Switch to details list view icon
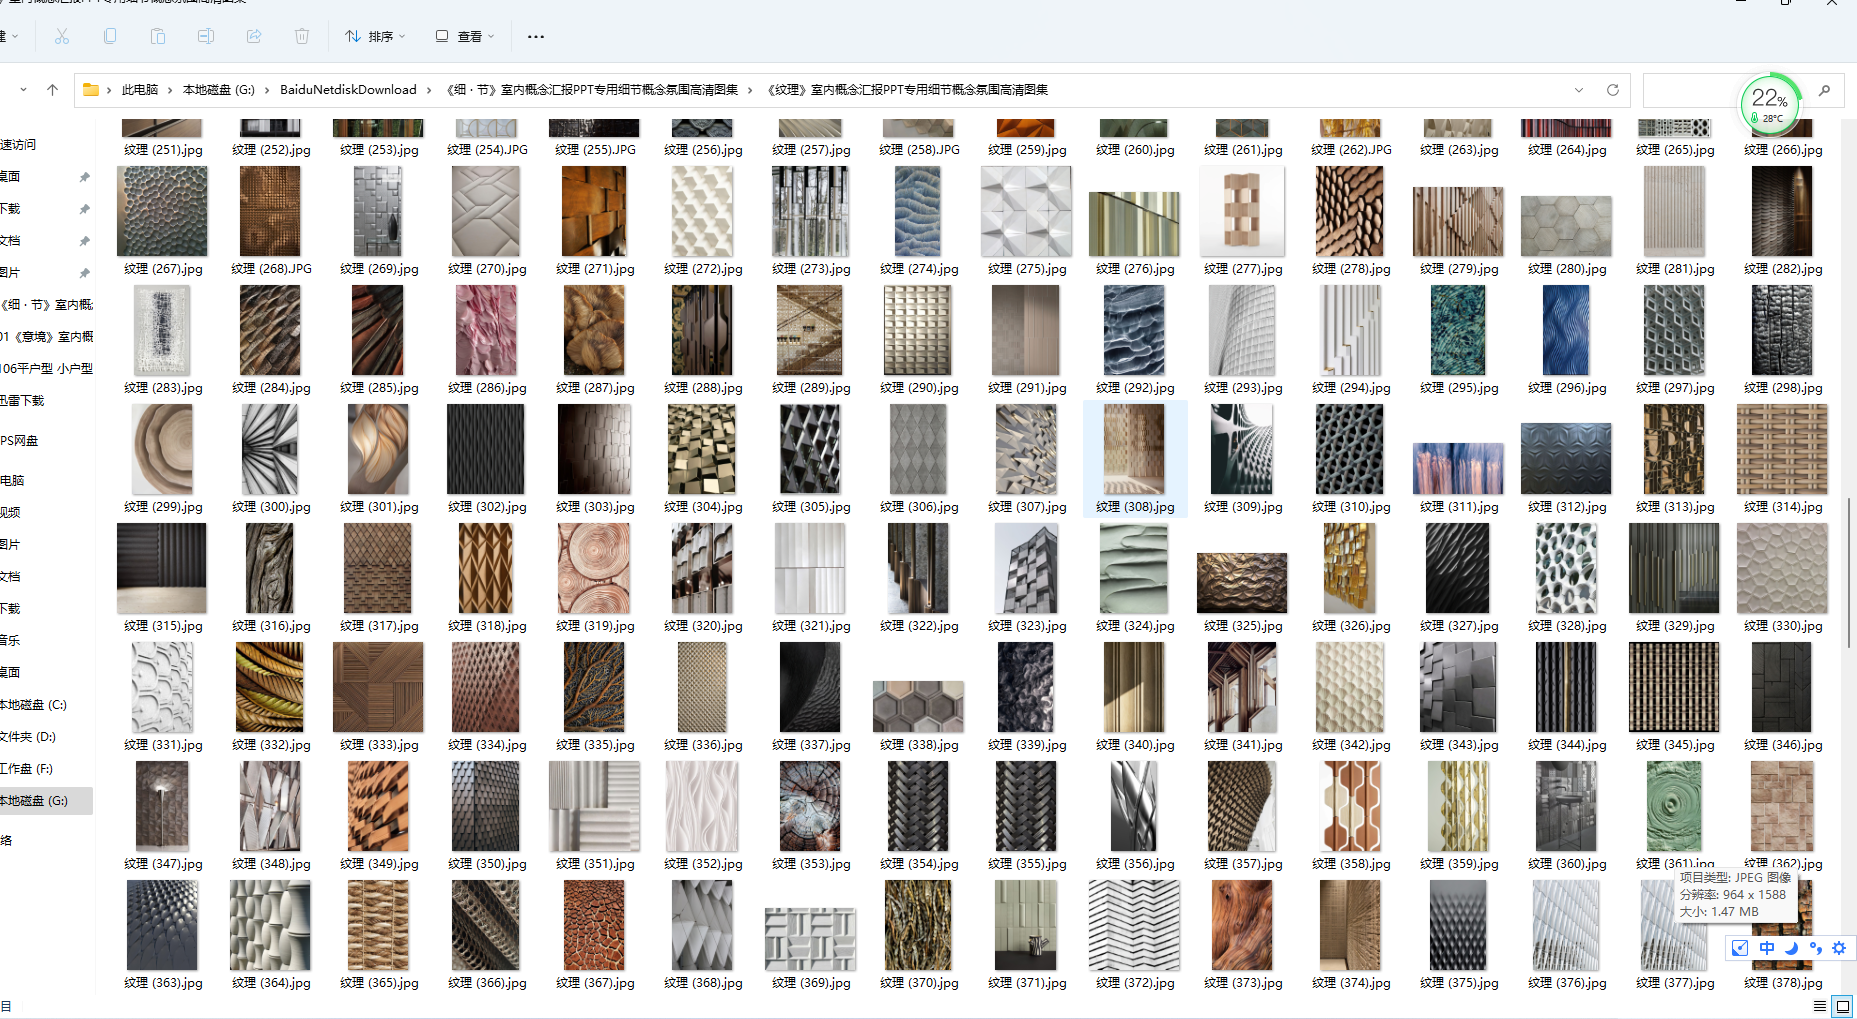The height and width of the screenshot is (1019, 1857). [x=1820, y=1006]
